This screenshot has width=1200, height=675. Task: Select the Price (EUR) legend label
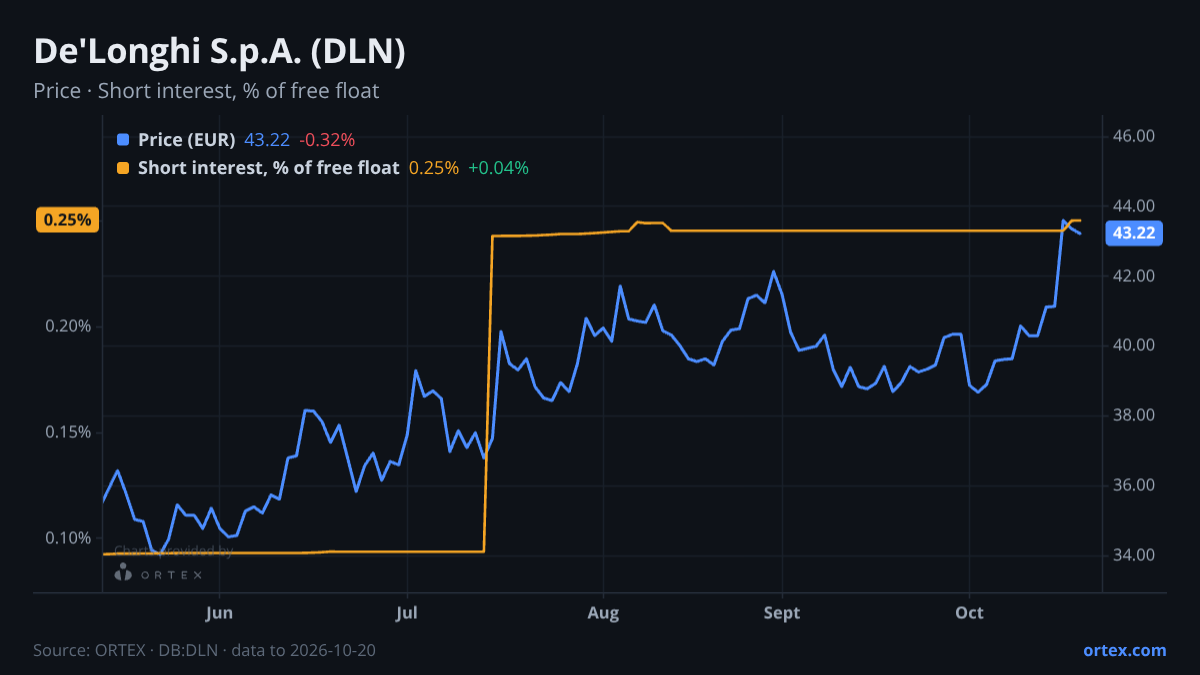tap(187, 140)
